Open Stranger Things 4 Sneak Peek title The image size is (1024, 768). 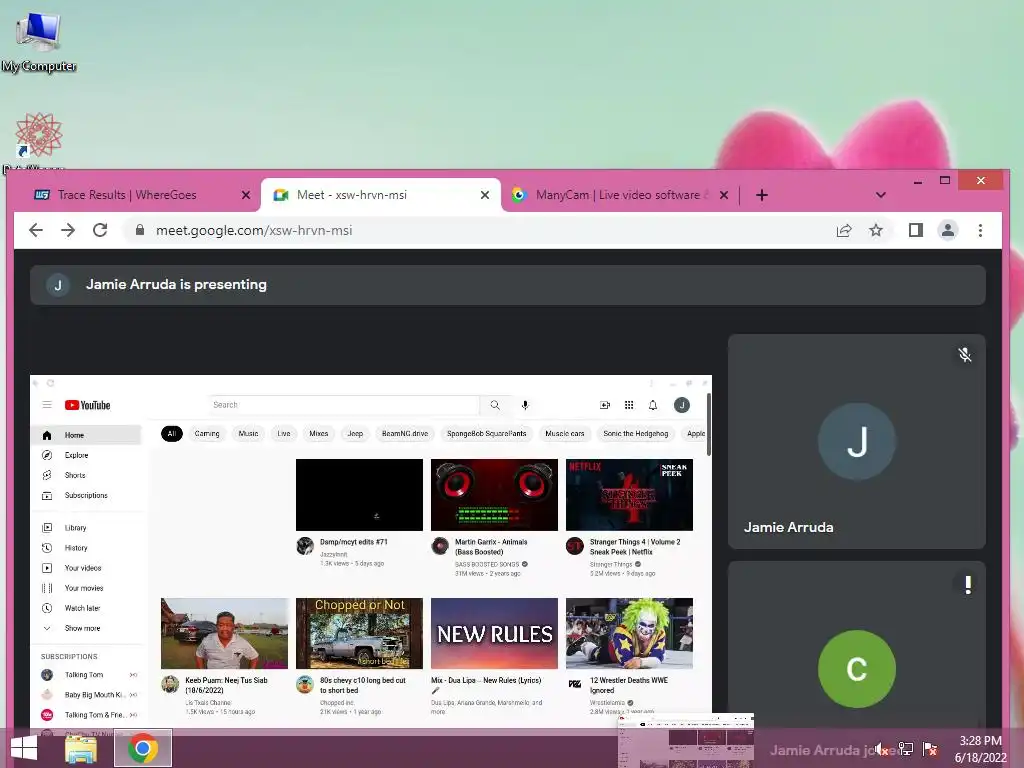[635, 547]
